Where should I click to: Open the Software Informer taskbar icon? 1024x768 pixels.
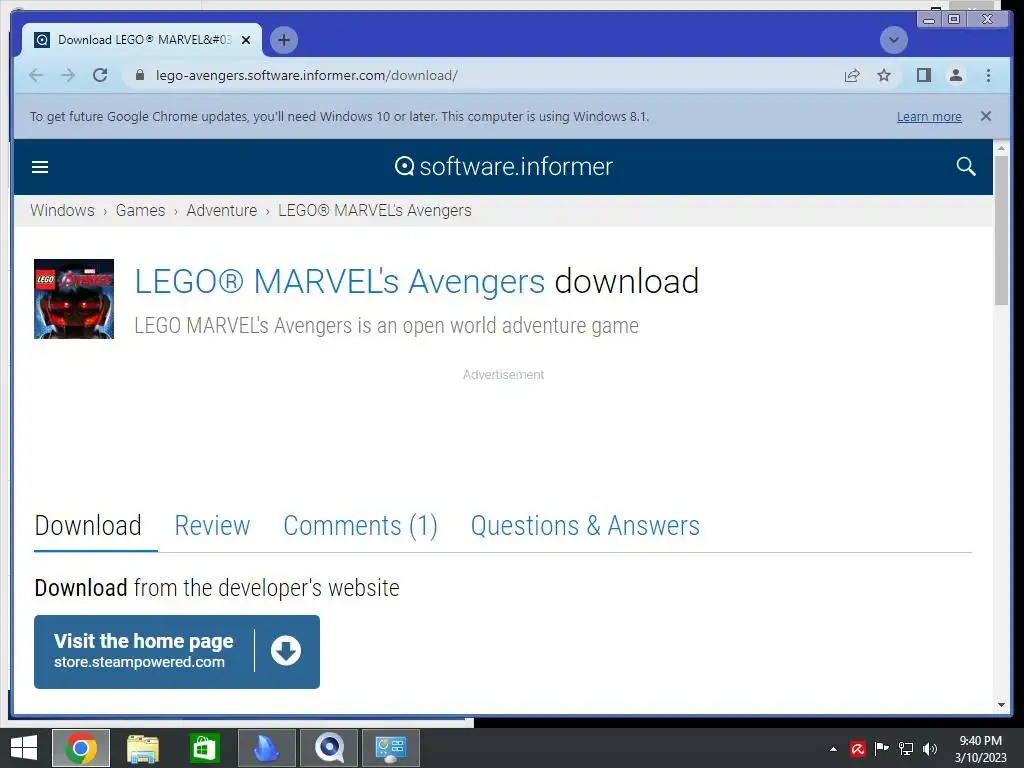click(329, 748)
